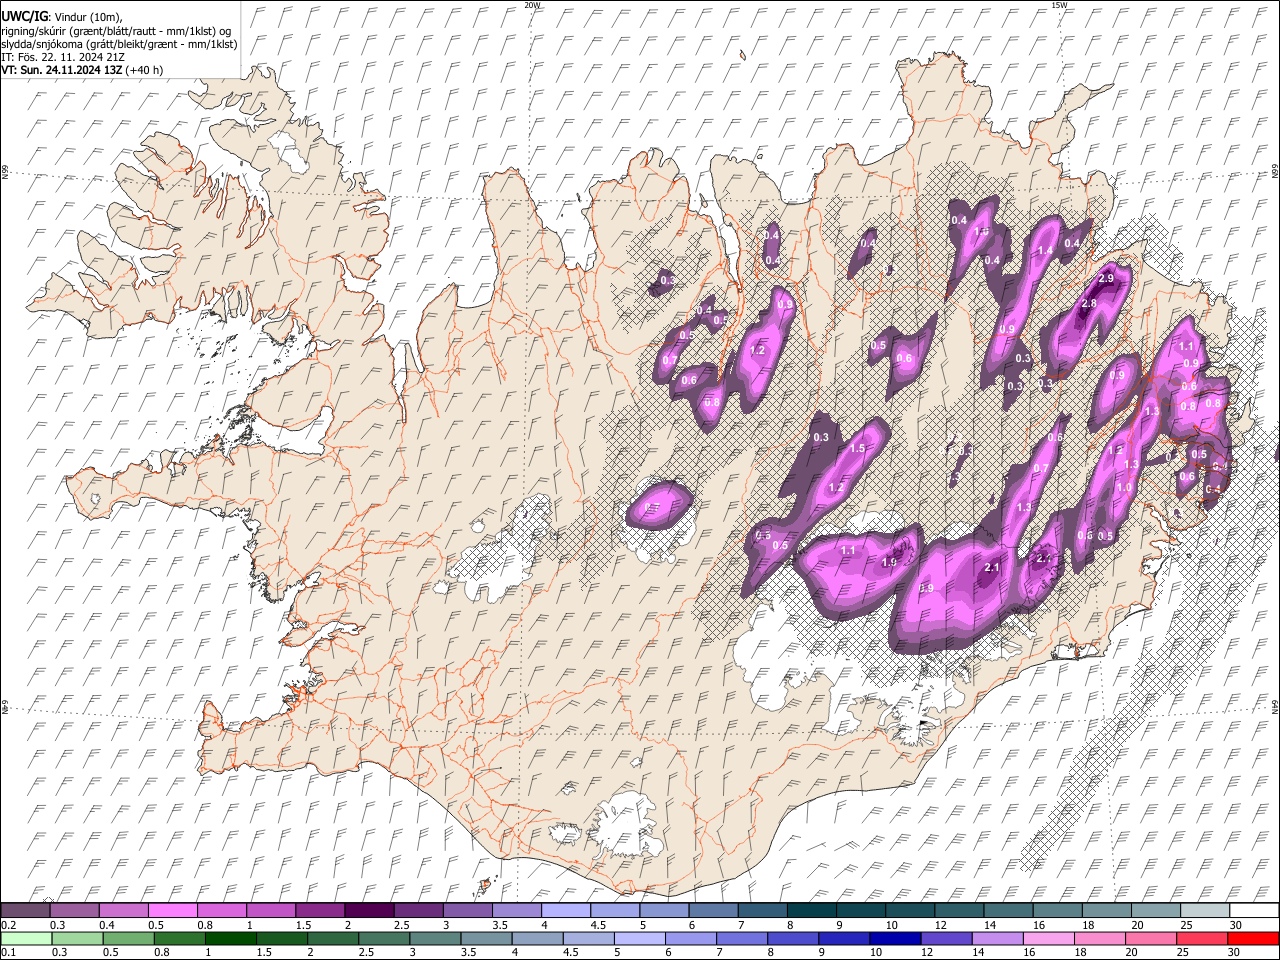Click the dark teal snow swatch between 8 and 9

pos(810,911)
